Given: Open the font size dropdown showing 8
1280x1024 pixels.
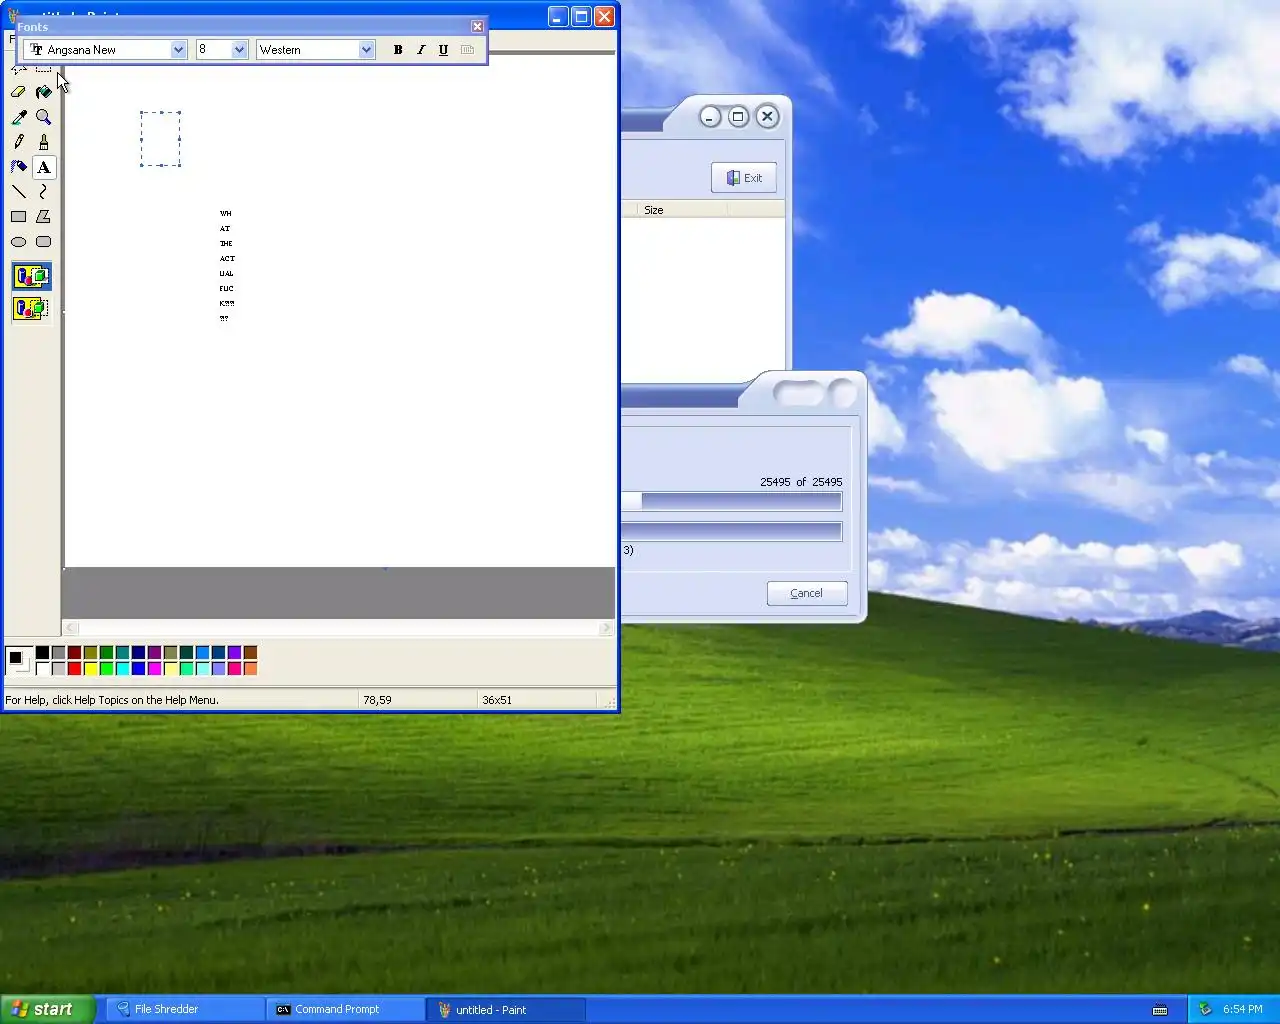Looking at the screenshot, I should 239,50.
